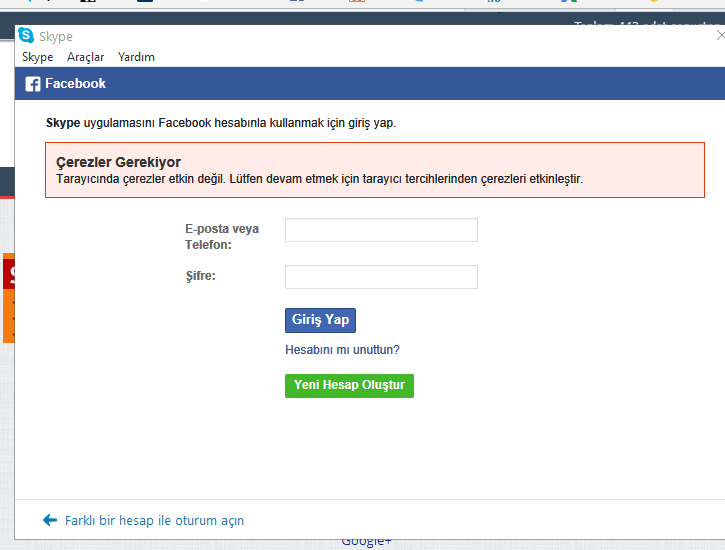Focus the Şifre password field
This screenshot has width=725, height=550.
381,277
